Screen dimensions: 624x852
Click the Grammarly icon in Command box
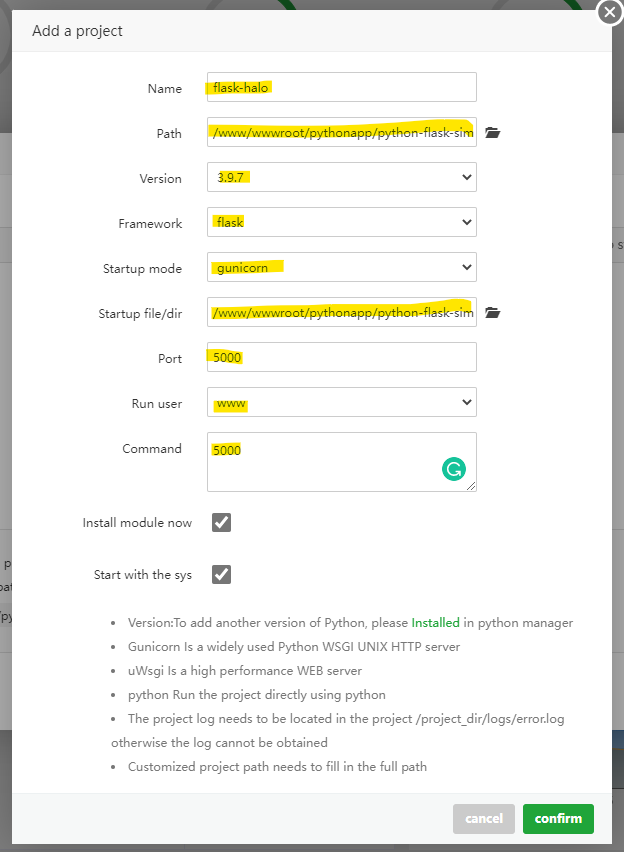454,468
